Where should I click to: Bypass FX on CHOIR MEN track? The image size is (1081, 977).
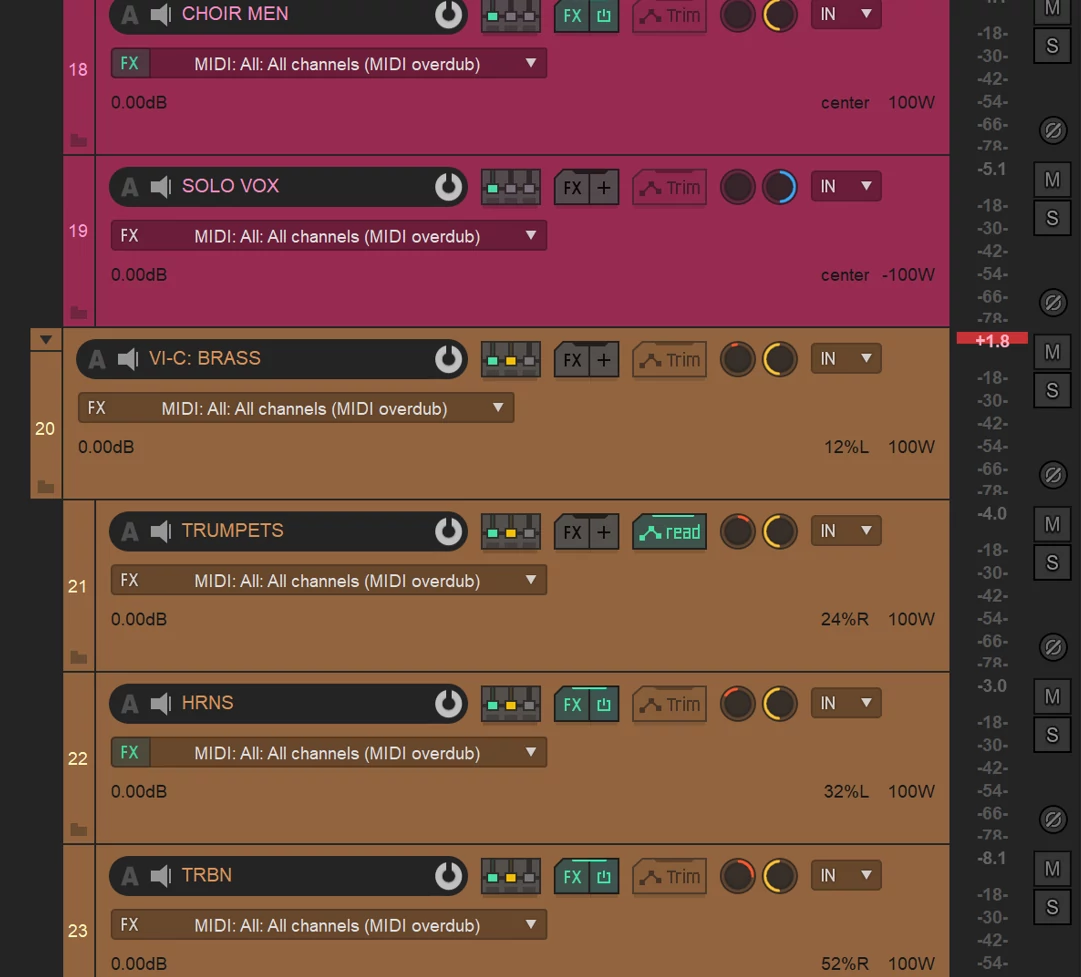pos(604,15)
